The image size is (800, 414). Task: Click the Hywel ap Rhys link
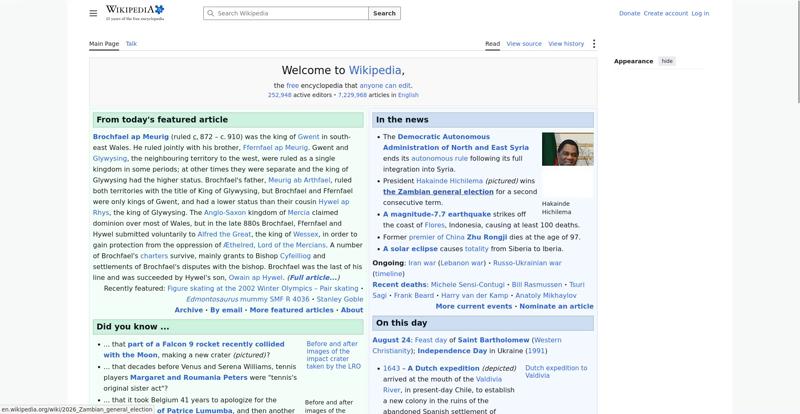pyautogui.click(x=221, y=207)
